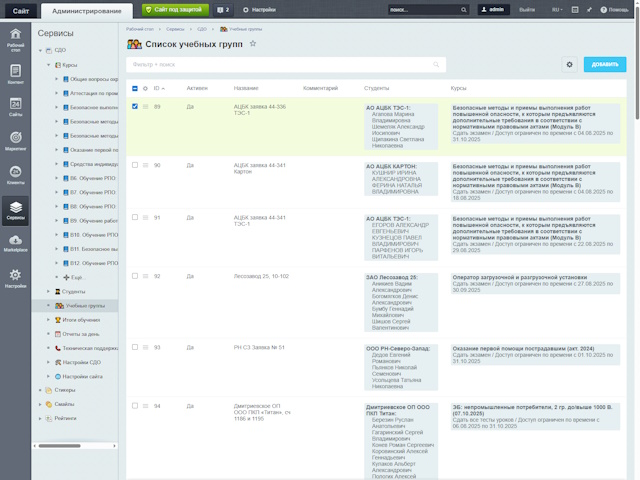640x480 pixels.
Task: Open row actions menu for group 93
Action: tap(145, 347)
